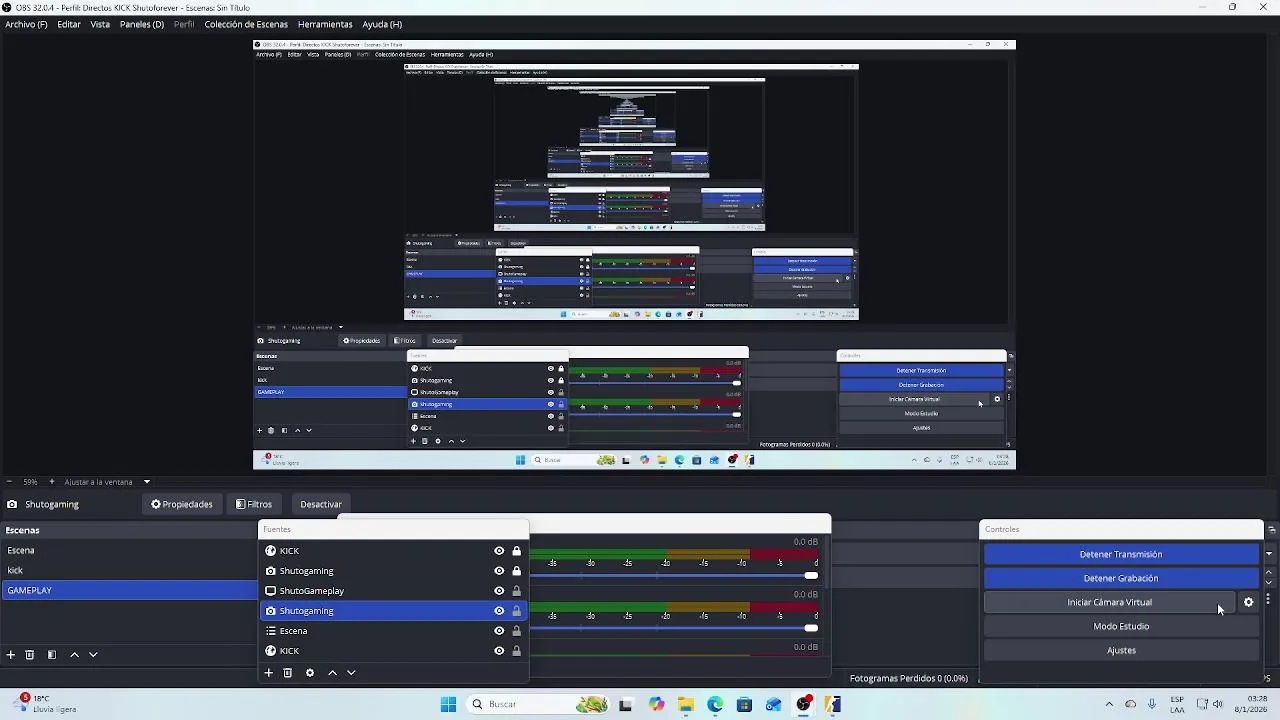Open Microsoft Store from the taskbar
The width and height of the screenshot is (1280, 720).
(744, 704)
